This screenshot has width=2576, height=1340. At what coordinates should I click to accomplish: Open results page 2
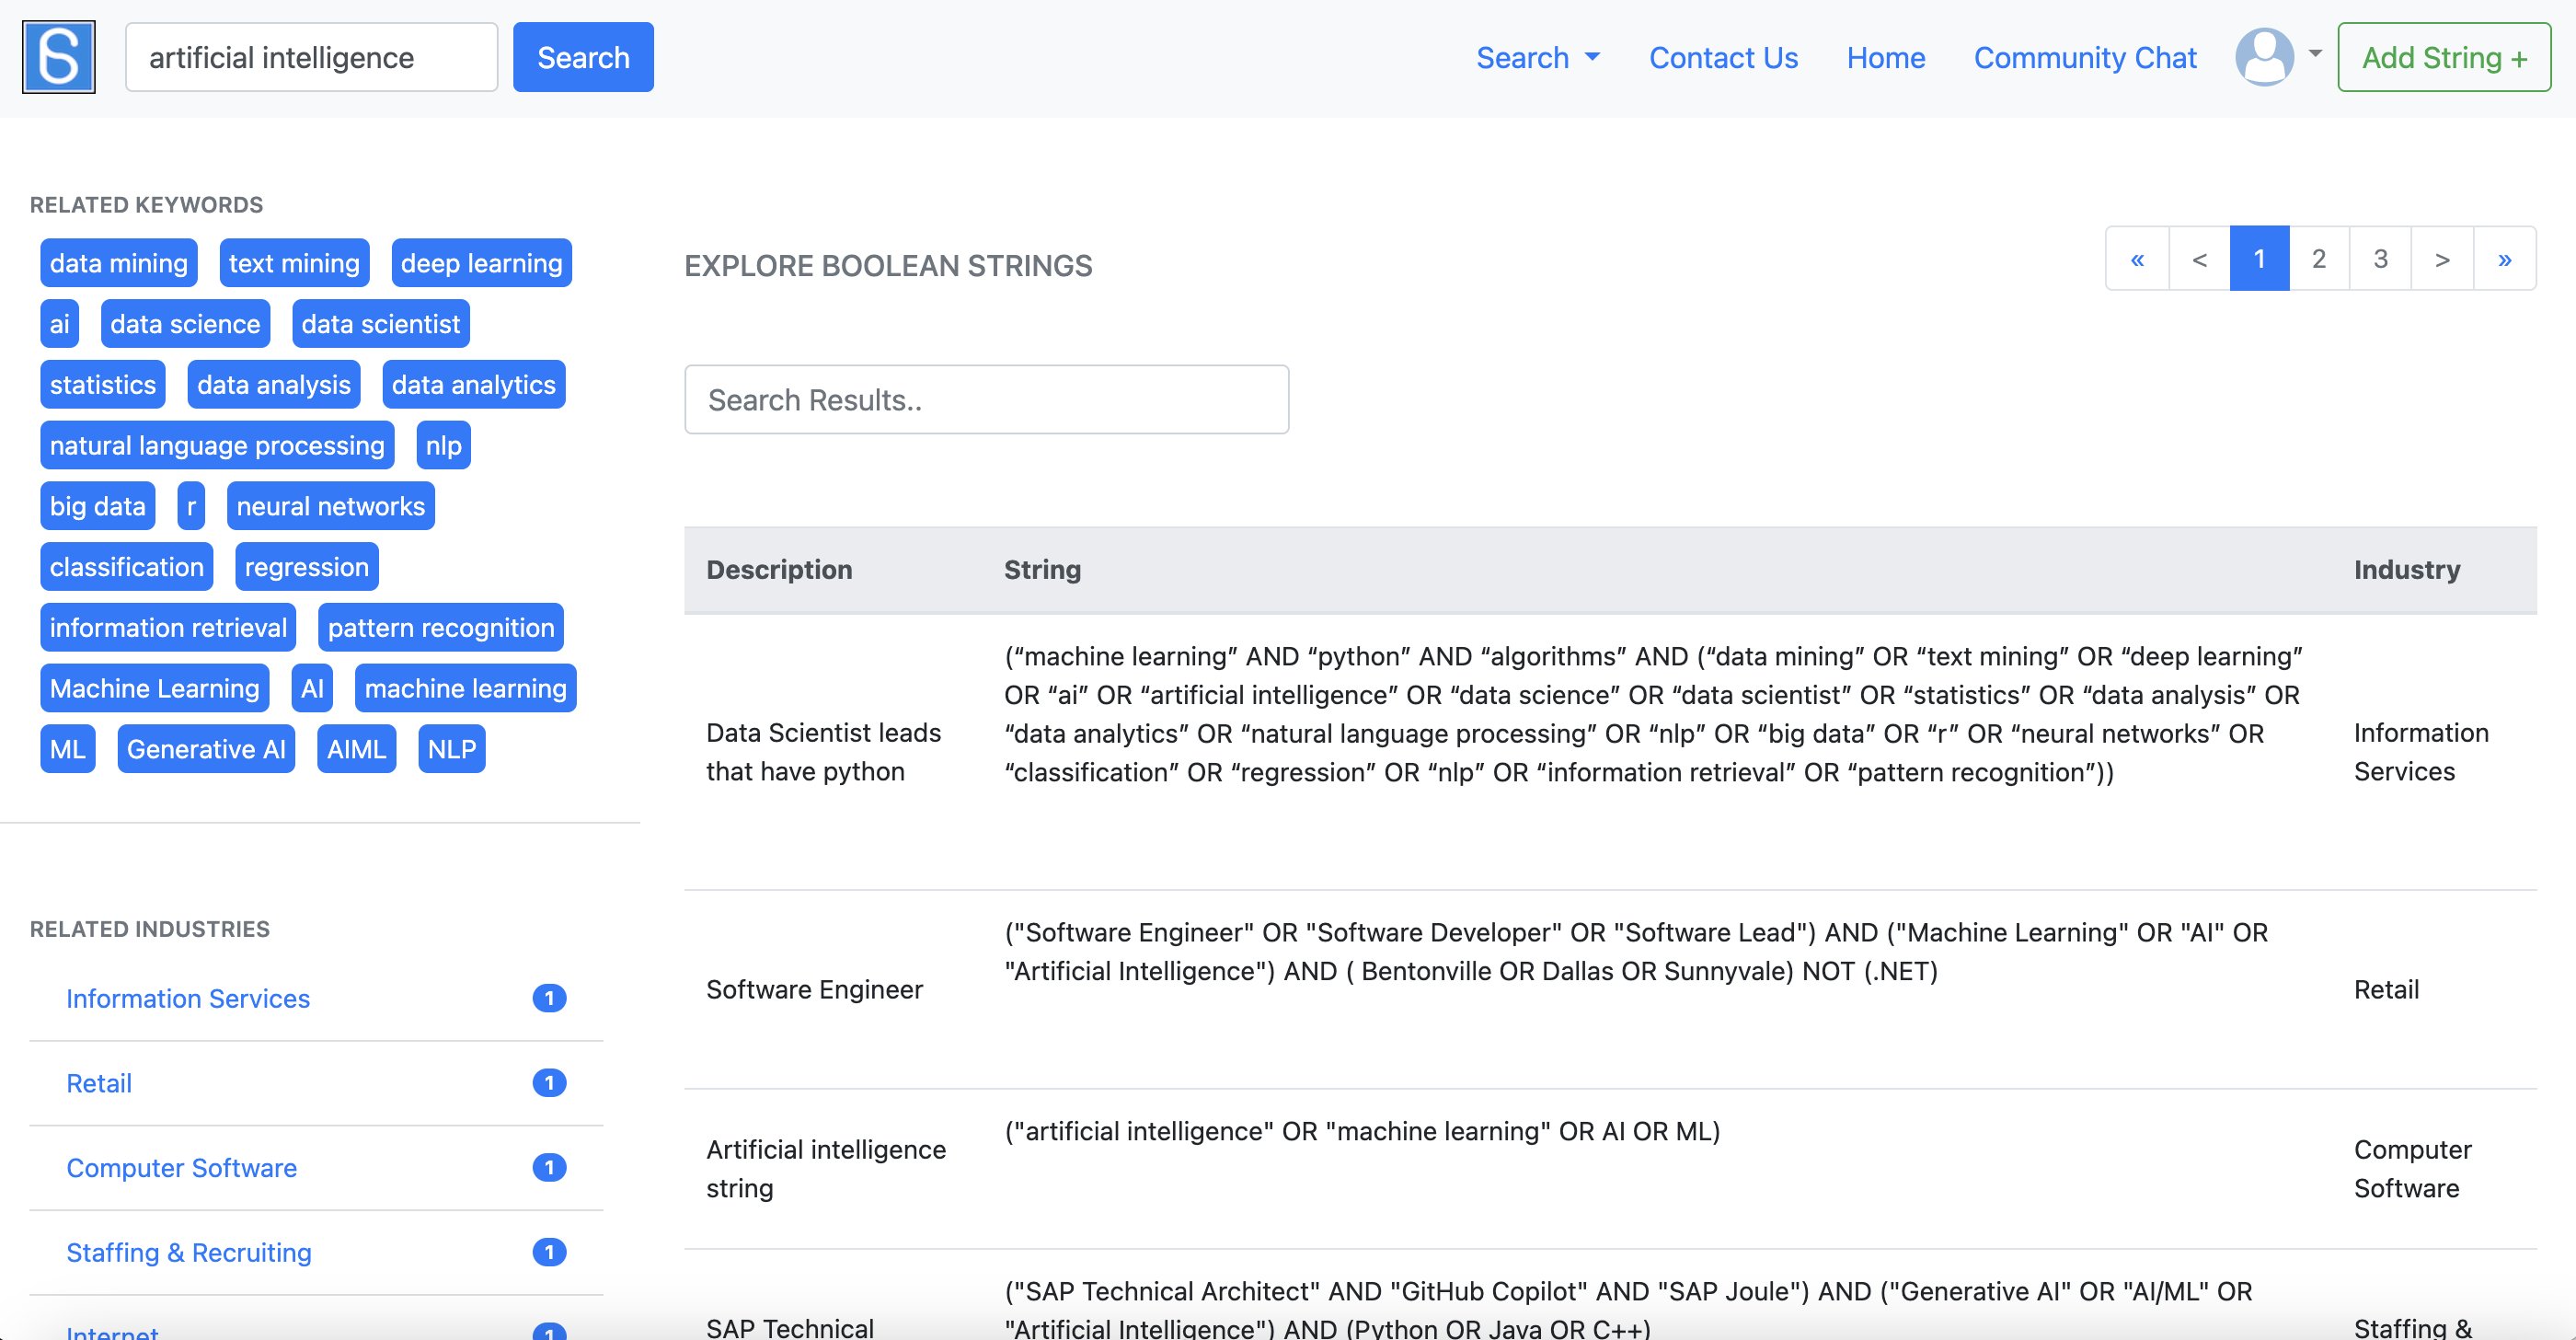tap(2319, 259)
